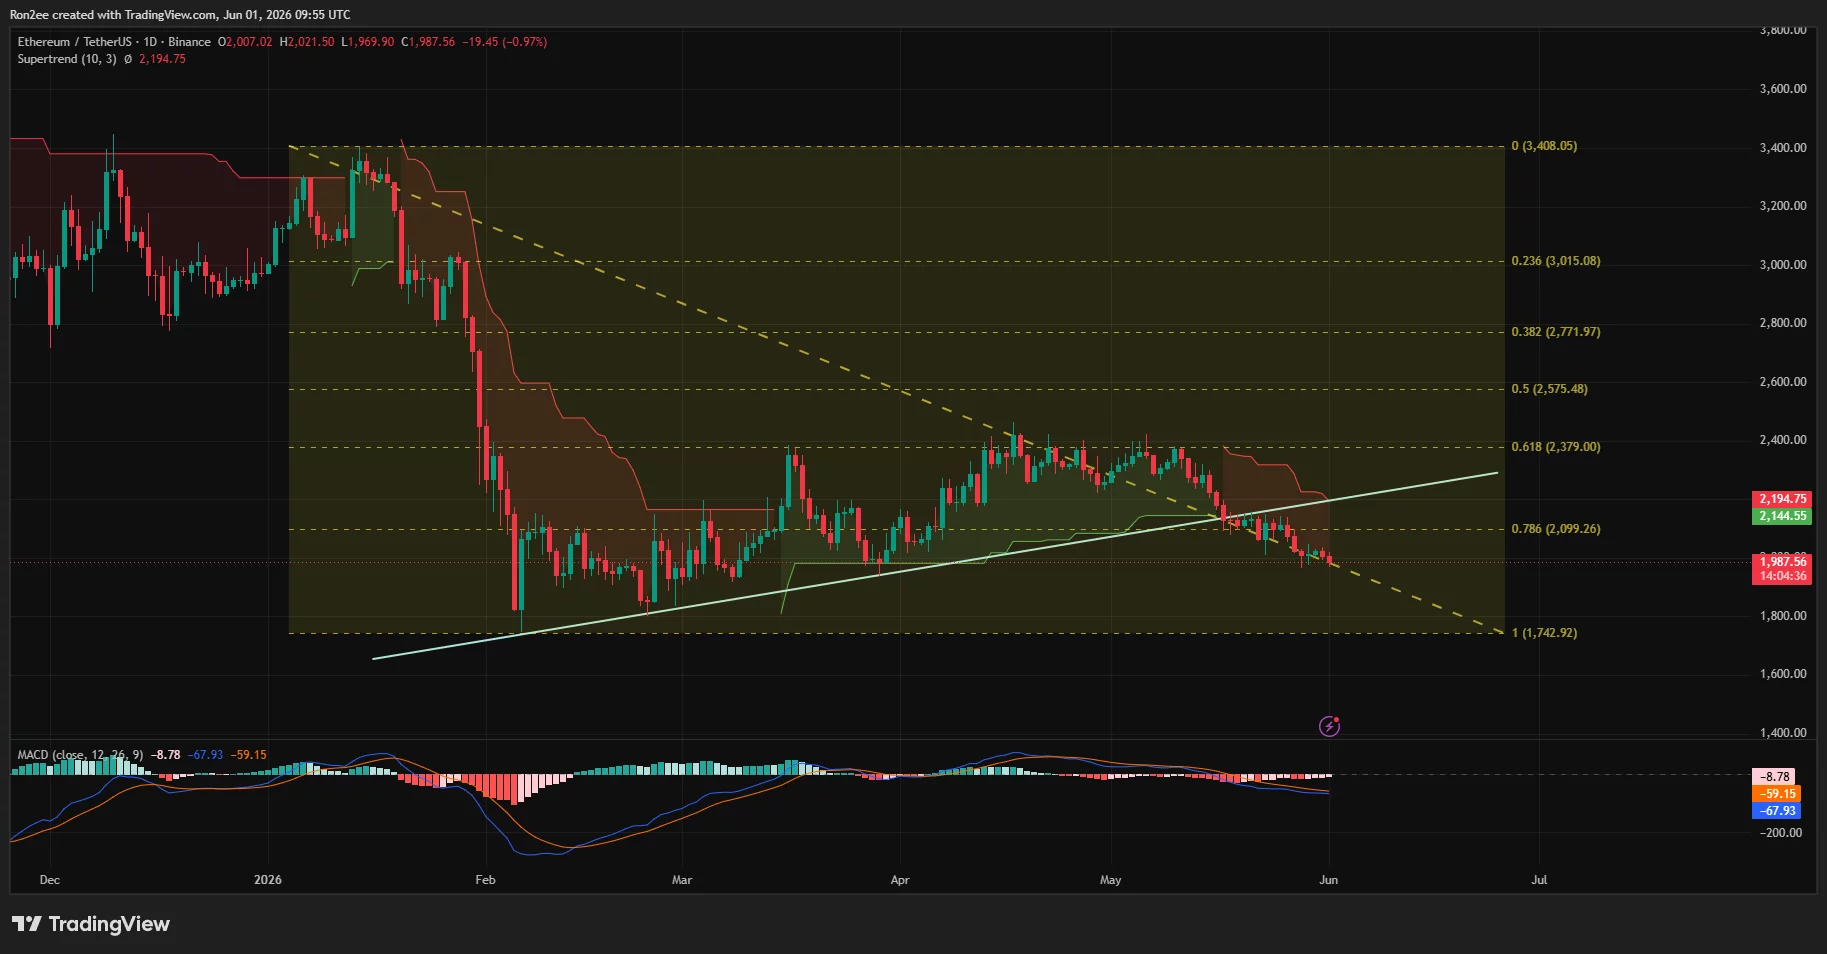Click the Ethereum / TetherUS symbol title
The height and width of the screenshot is (954, 1827).
tap(74, 42)
